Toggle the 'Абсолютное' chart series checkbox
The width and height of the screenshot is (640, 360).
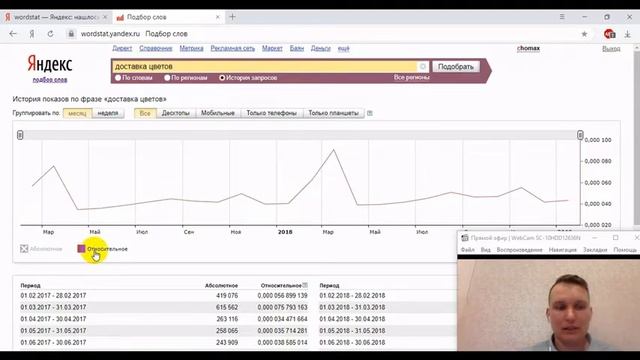(x=24, y=249)
